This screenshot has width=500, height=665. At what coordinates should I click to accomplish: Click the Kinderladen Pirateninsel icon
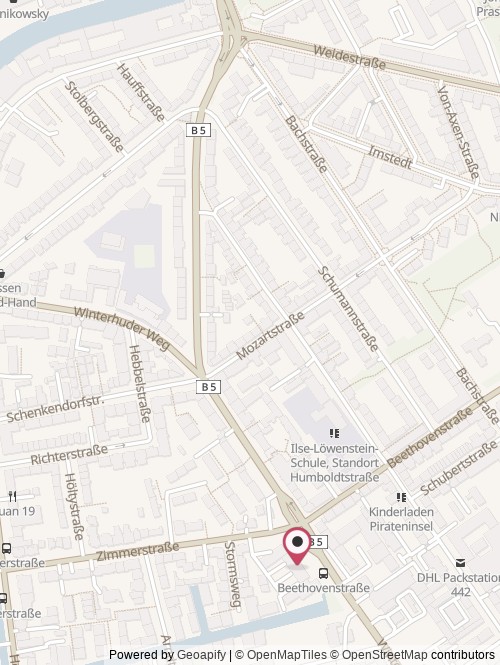click(x=401, y=497)
